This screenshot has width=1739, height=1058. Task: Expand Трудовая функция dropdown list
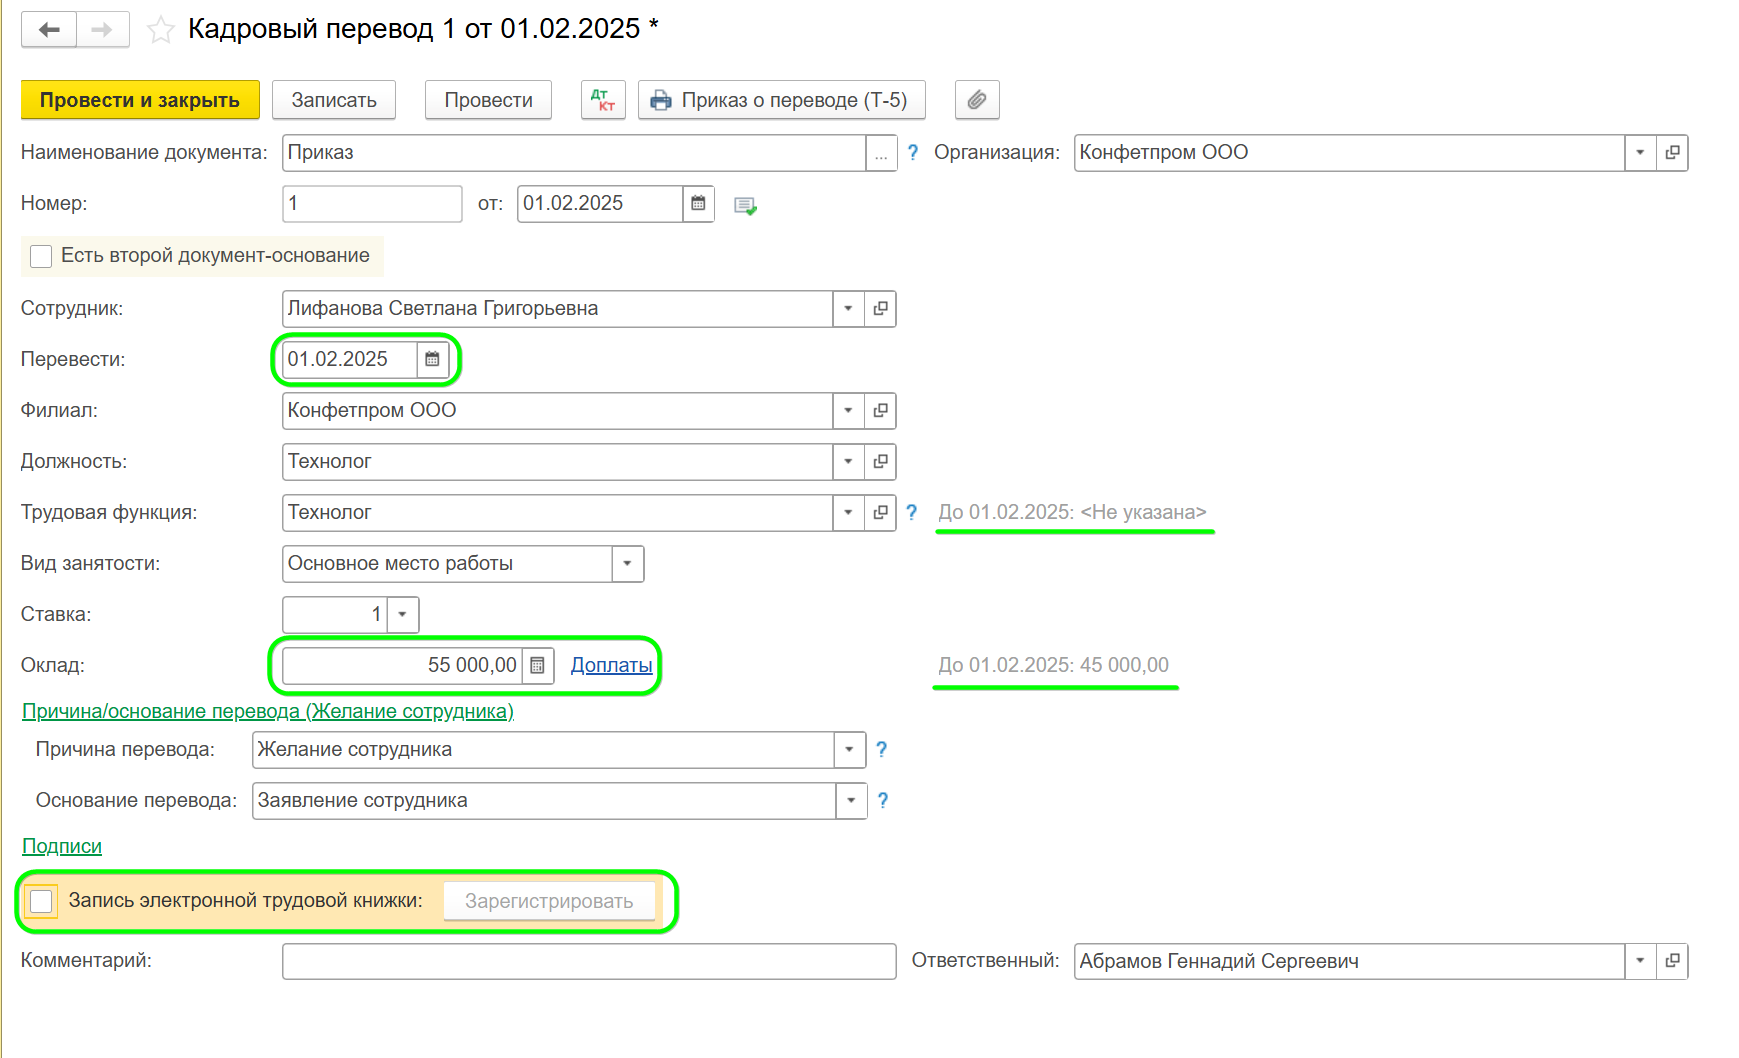coord(848,513)
